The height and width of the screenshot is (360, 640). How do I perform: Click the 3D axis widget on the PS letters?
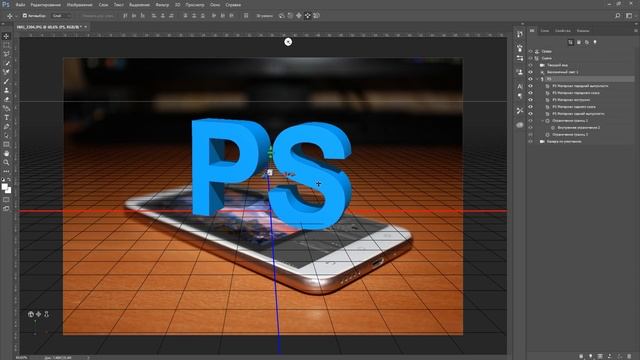click(x=269, y=173)
